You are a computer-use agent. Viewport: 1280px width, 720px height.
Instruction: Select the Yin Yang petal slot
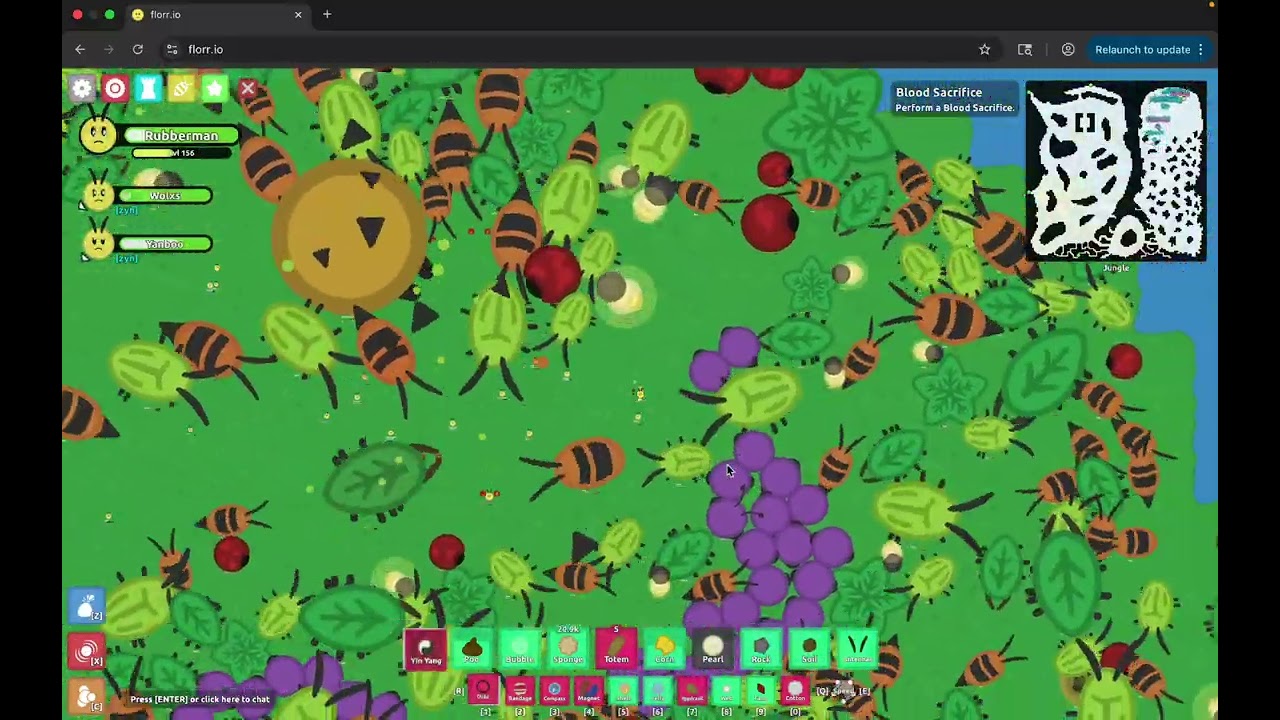[x=425, y=648]
